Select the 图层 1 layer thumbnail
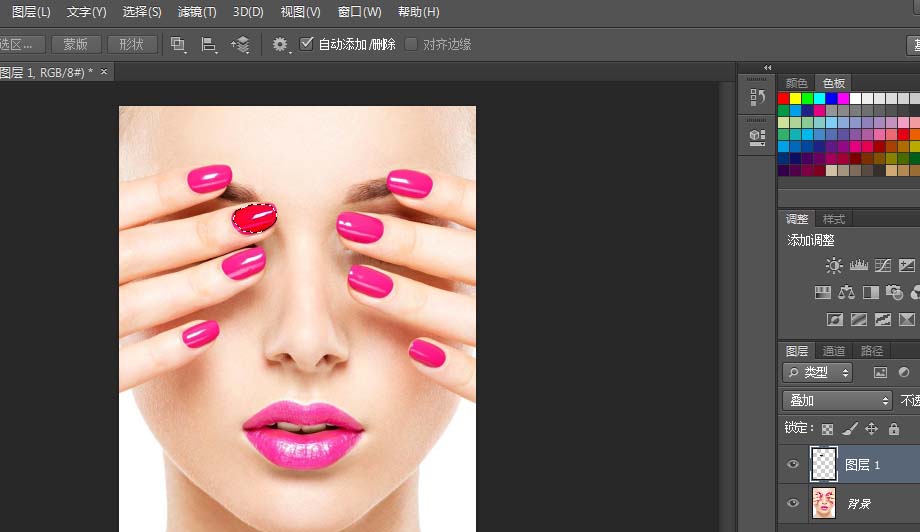 point(824,464)
